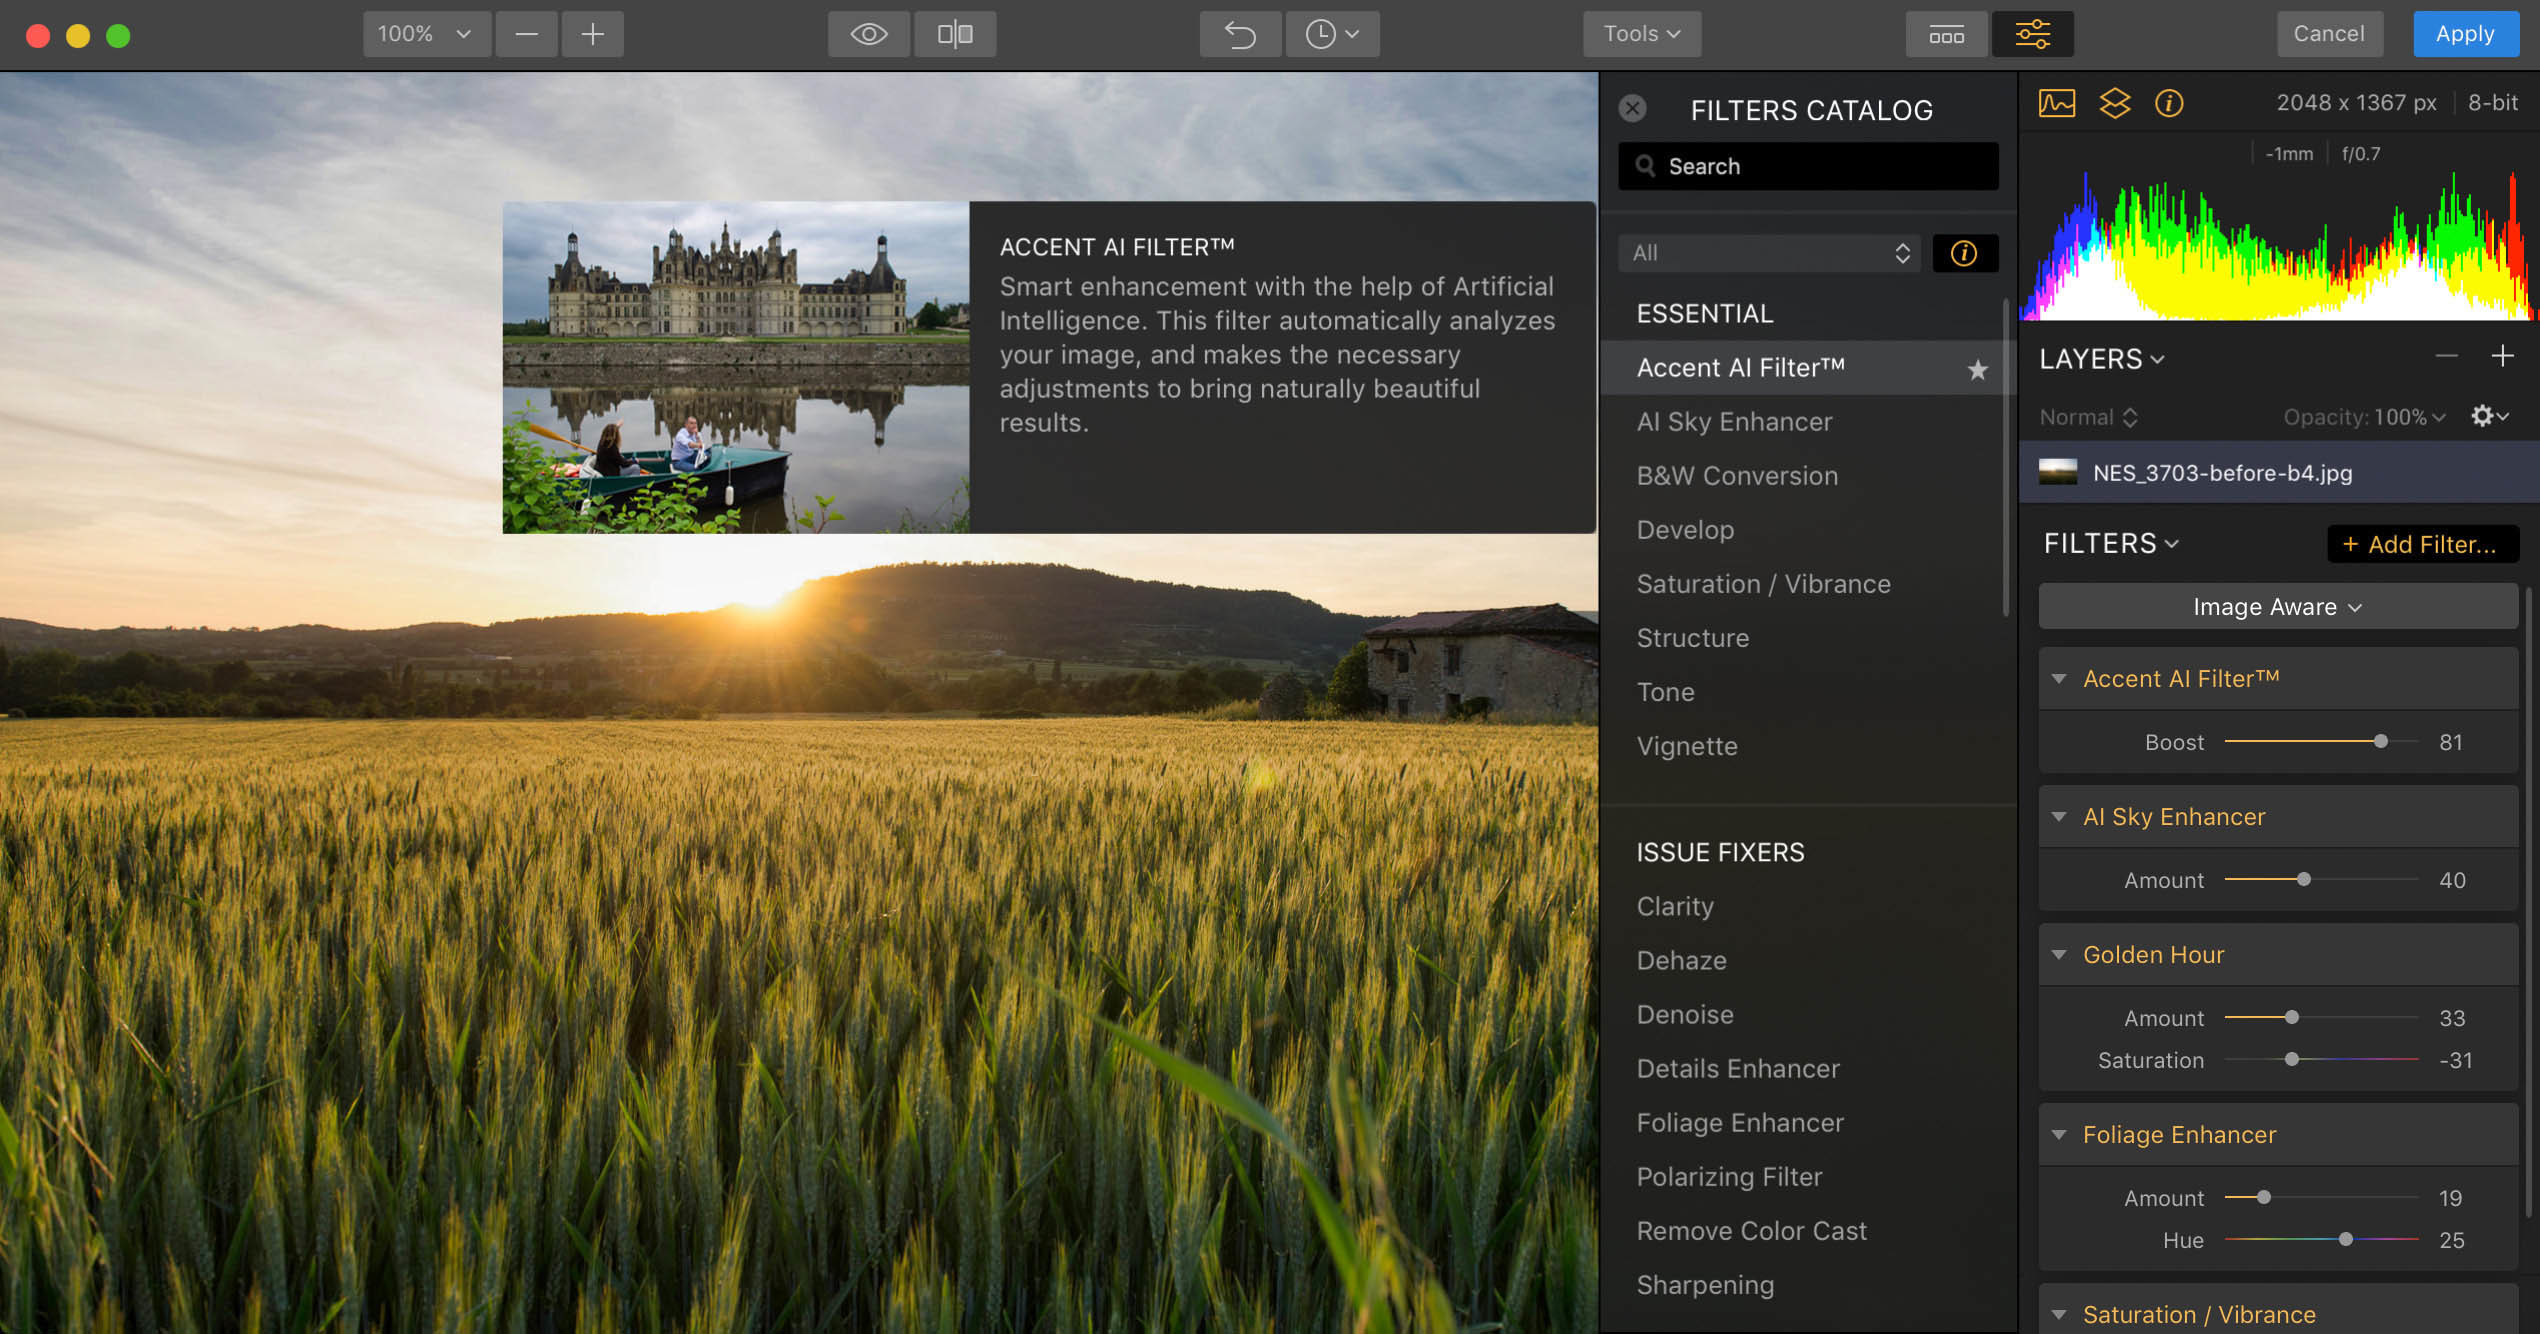
Task: Click the Add Filter button
Action: click(2421, 544)
